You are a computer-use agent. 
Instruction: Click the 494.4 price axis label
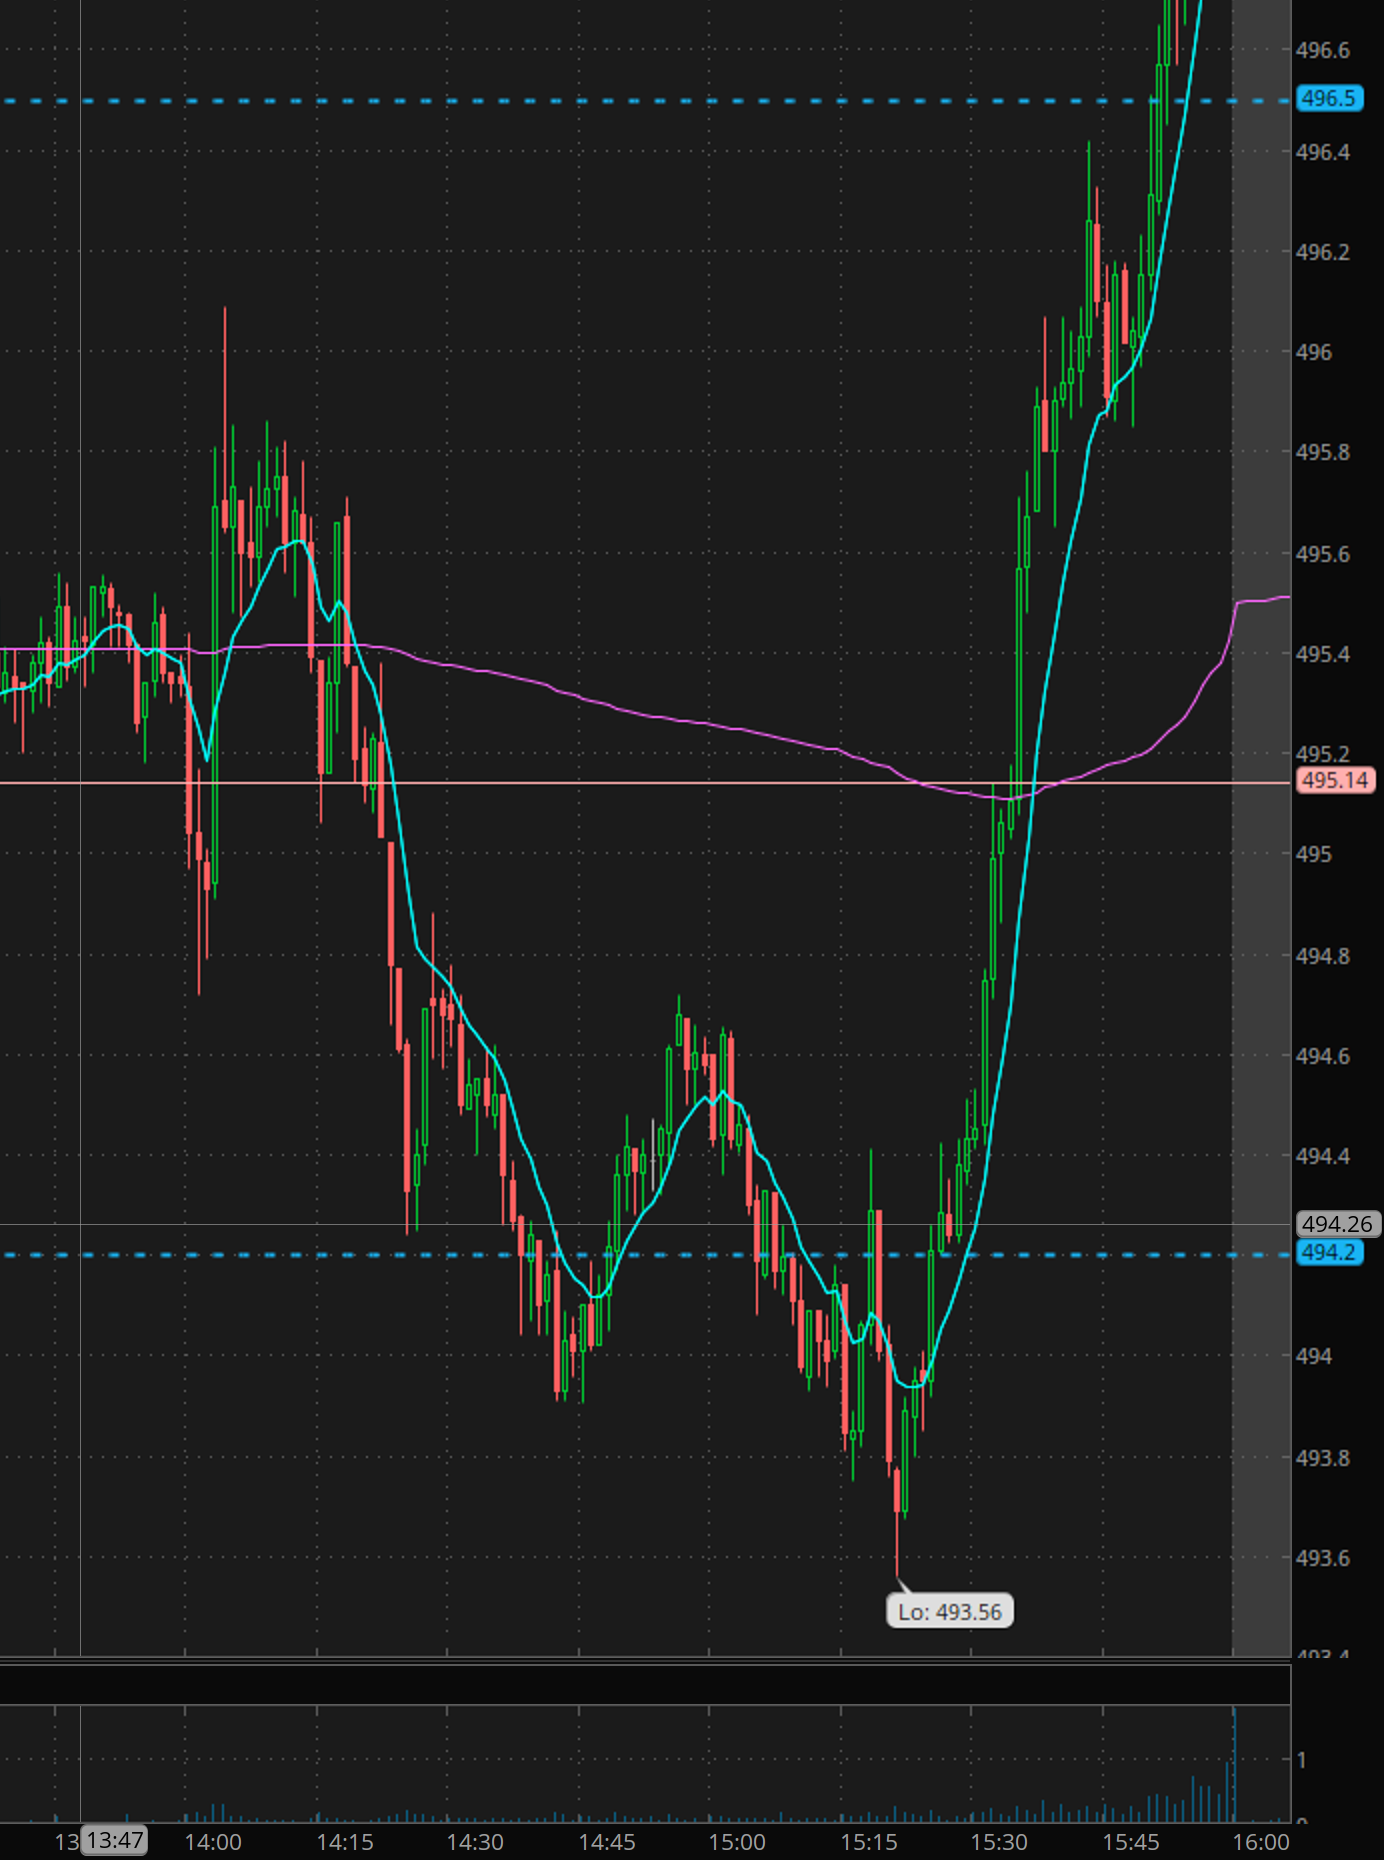click(1323, 1156)
